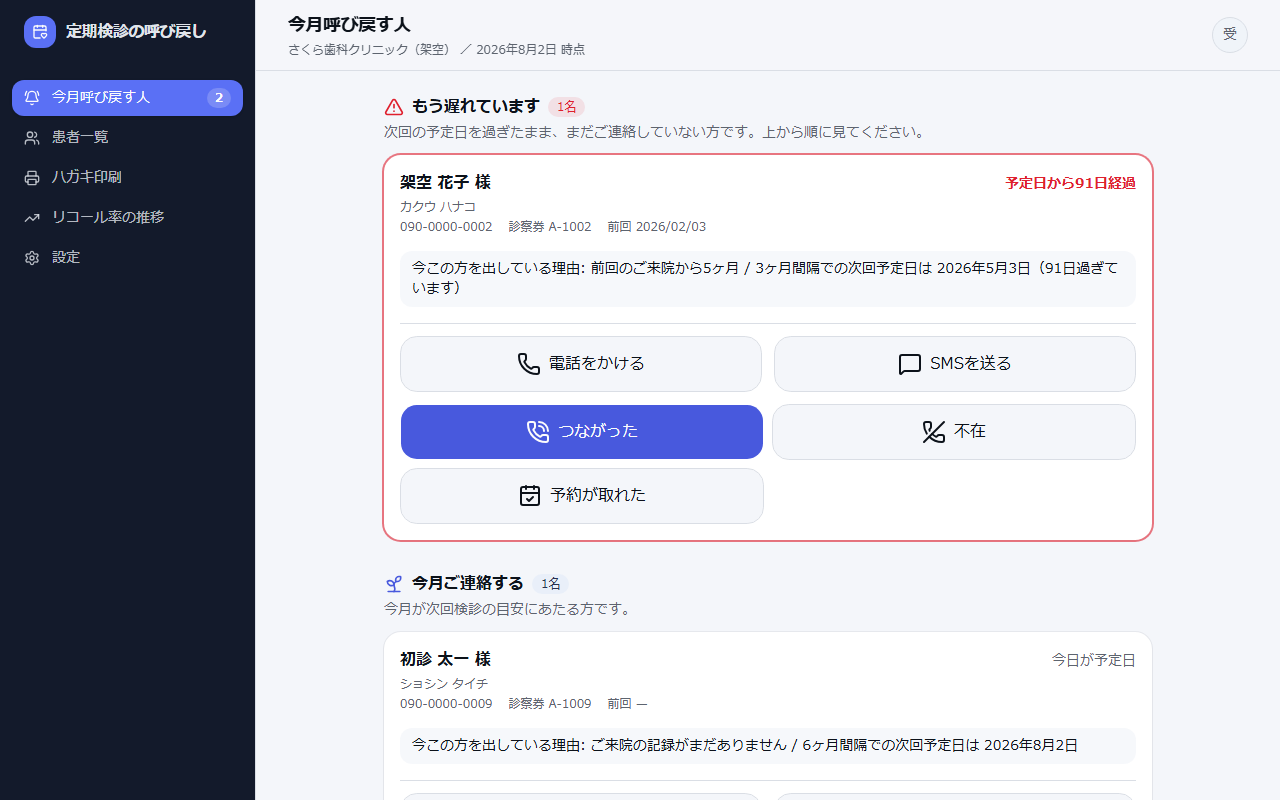
Task: Click the patient name 架空 花子 様
Action: (x=445, y=183)
